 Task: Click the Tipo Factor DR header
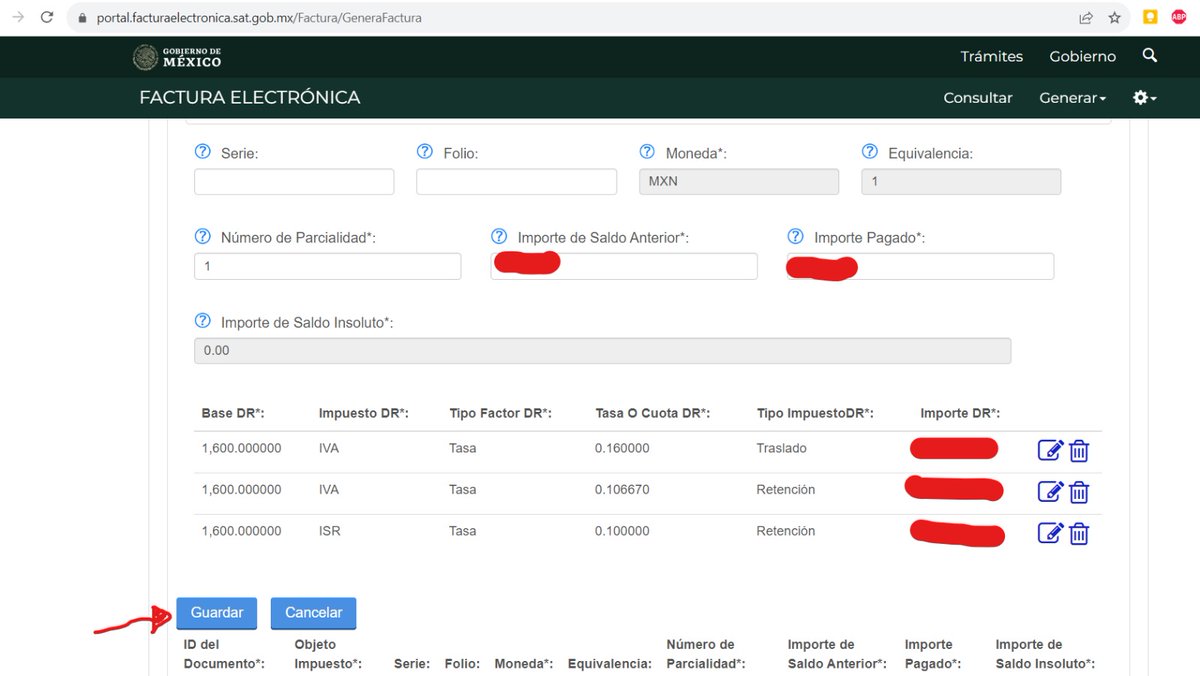[500, 413]
